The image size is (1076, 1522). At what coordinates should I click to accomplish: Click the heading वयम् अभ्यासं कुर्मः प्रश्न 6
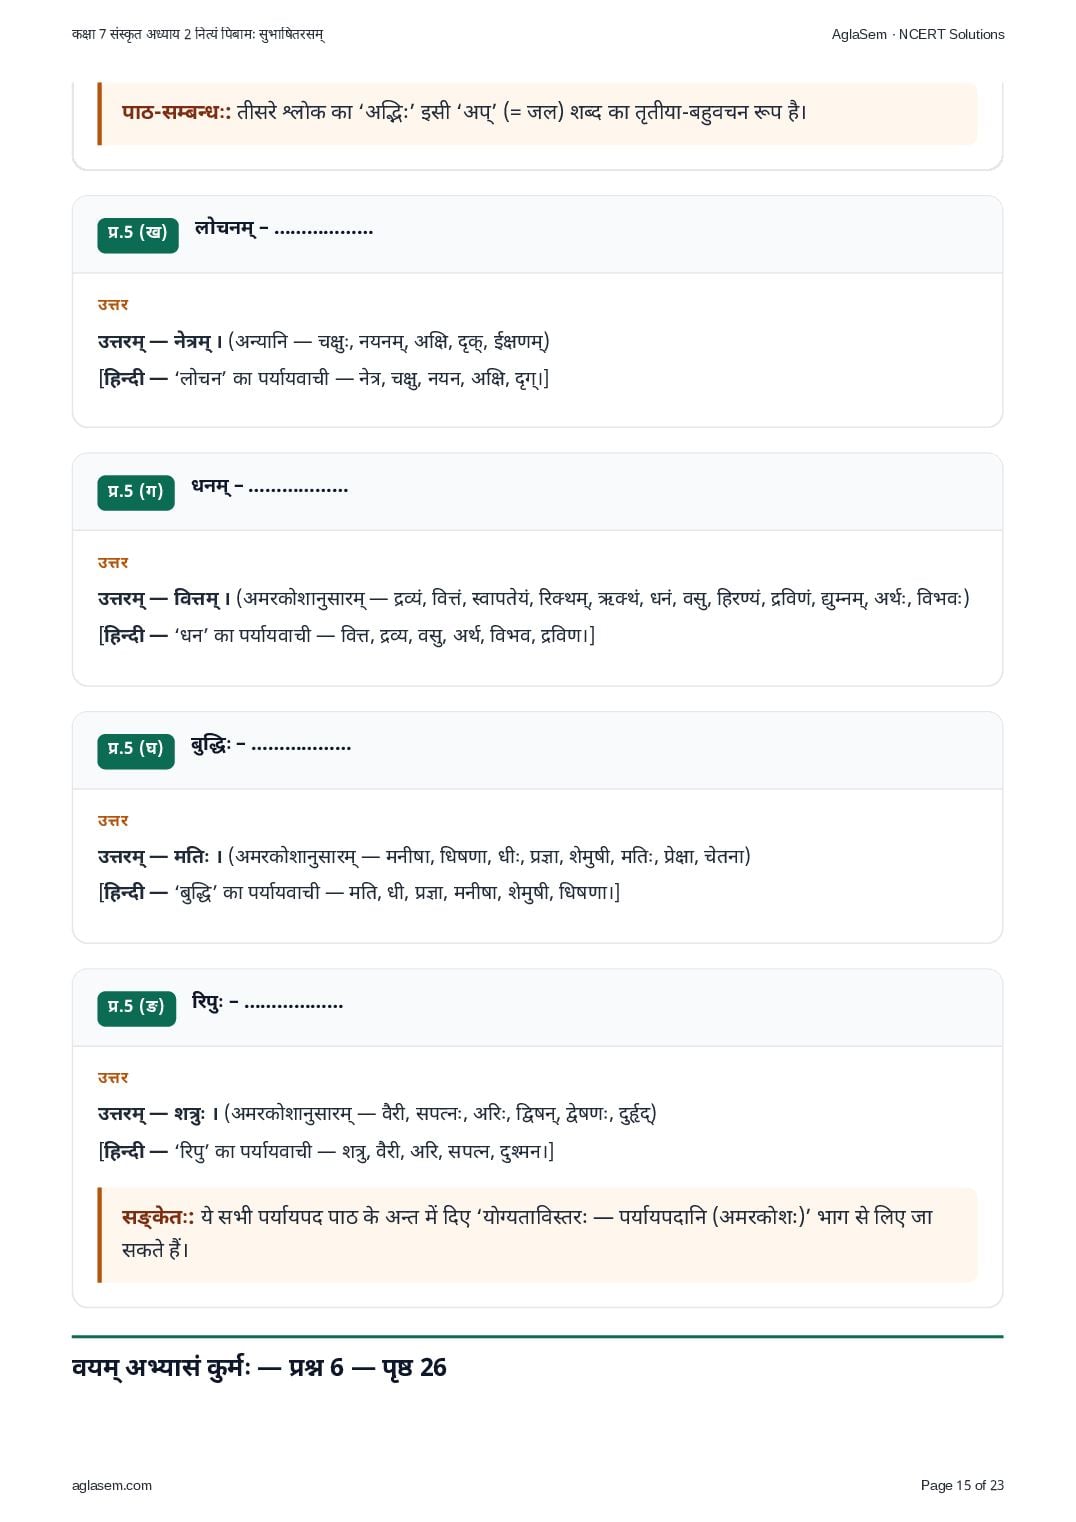(259, 1367)
